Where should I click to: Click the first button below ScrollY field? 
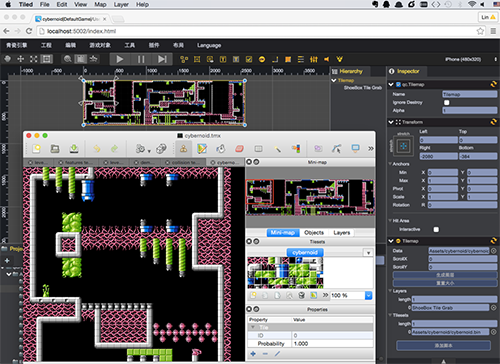445,275
